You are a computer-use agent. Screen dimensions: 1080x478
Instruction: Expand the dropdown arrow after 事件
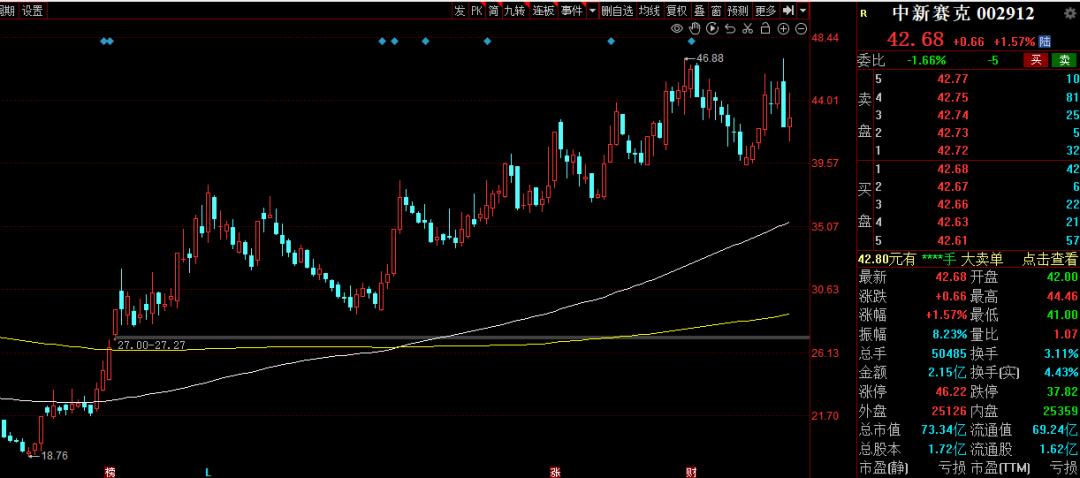pyautogui.click(x=592, y=10)
